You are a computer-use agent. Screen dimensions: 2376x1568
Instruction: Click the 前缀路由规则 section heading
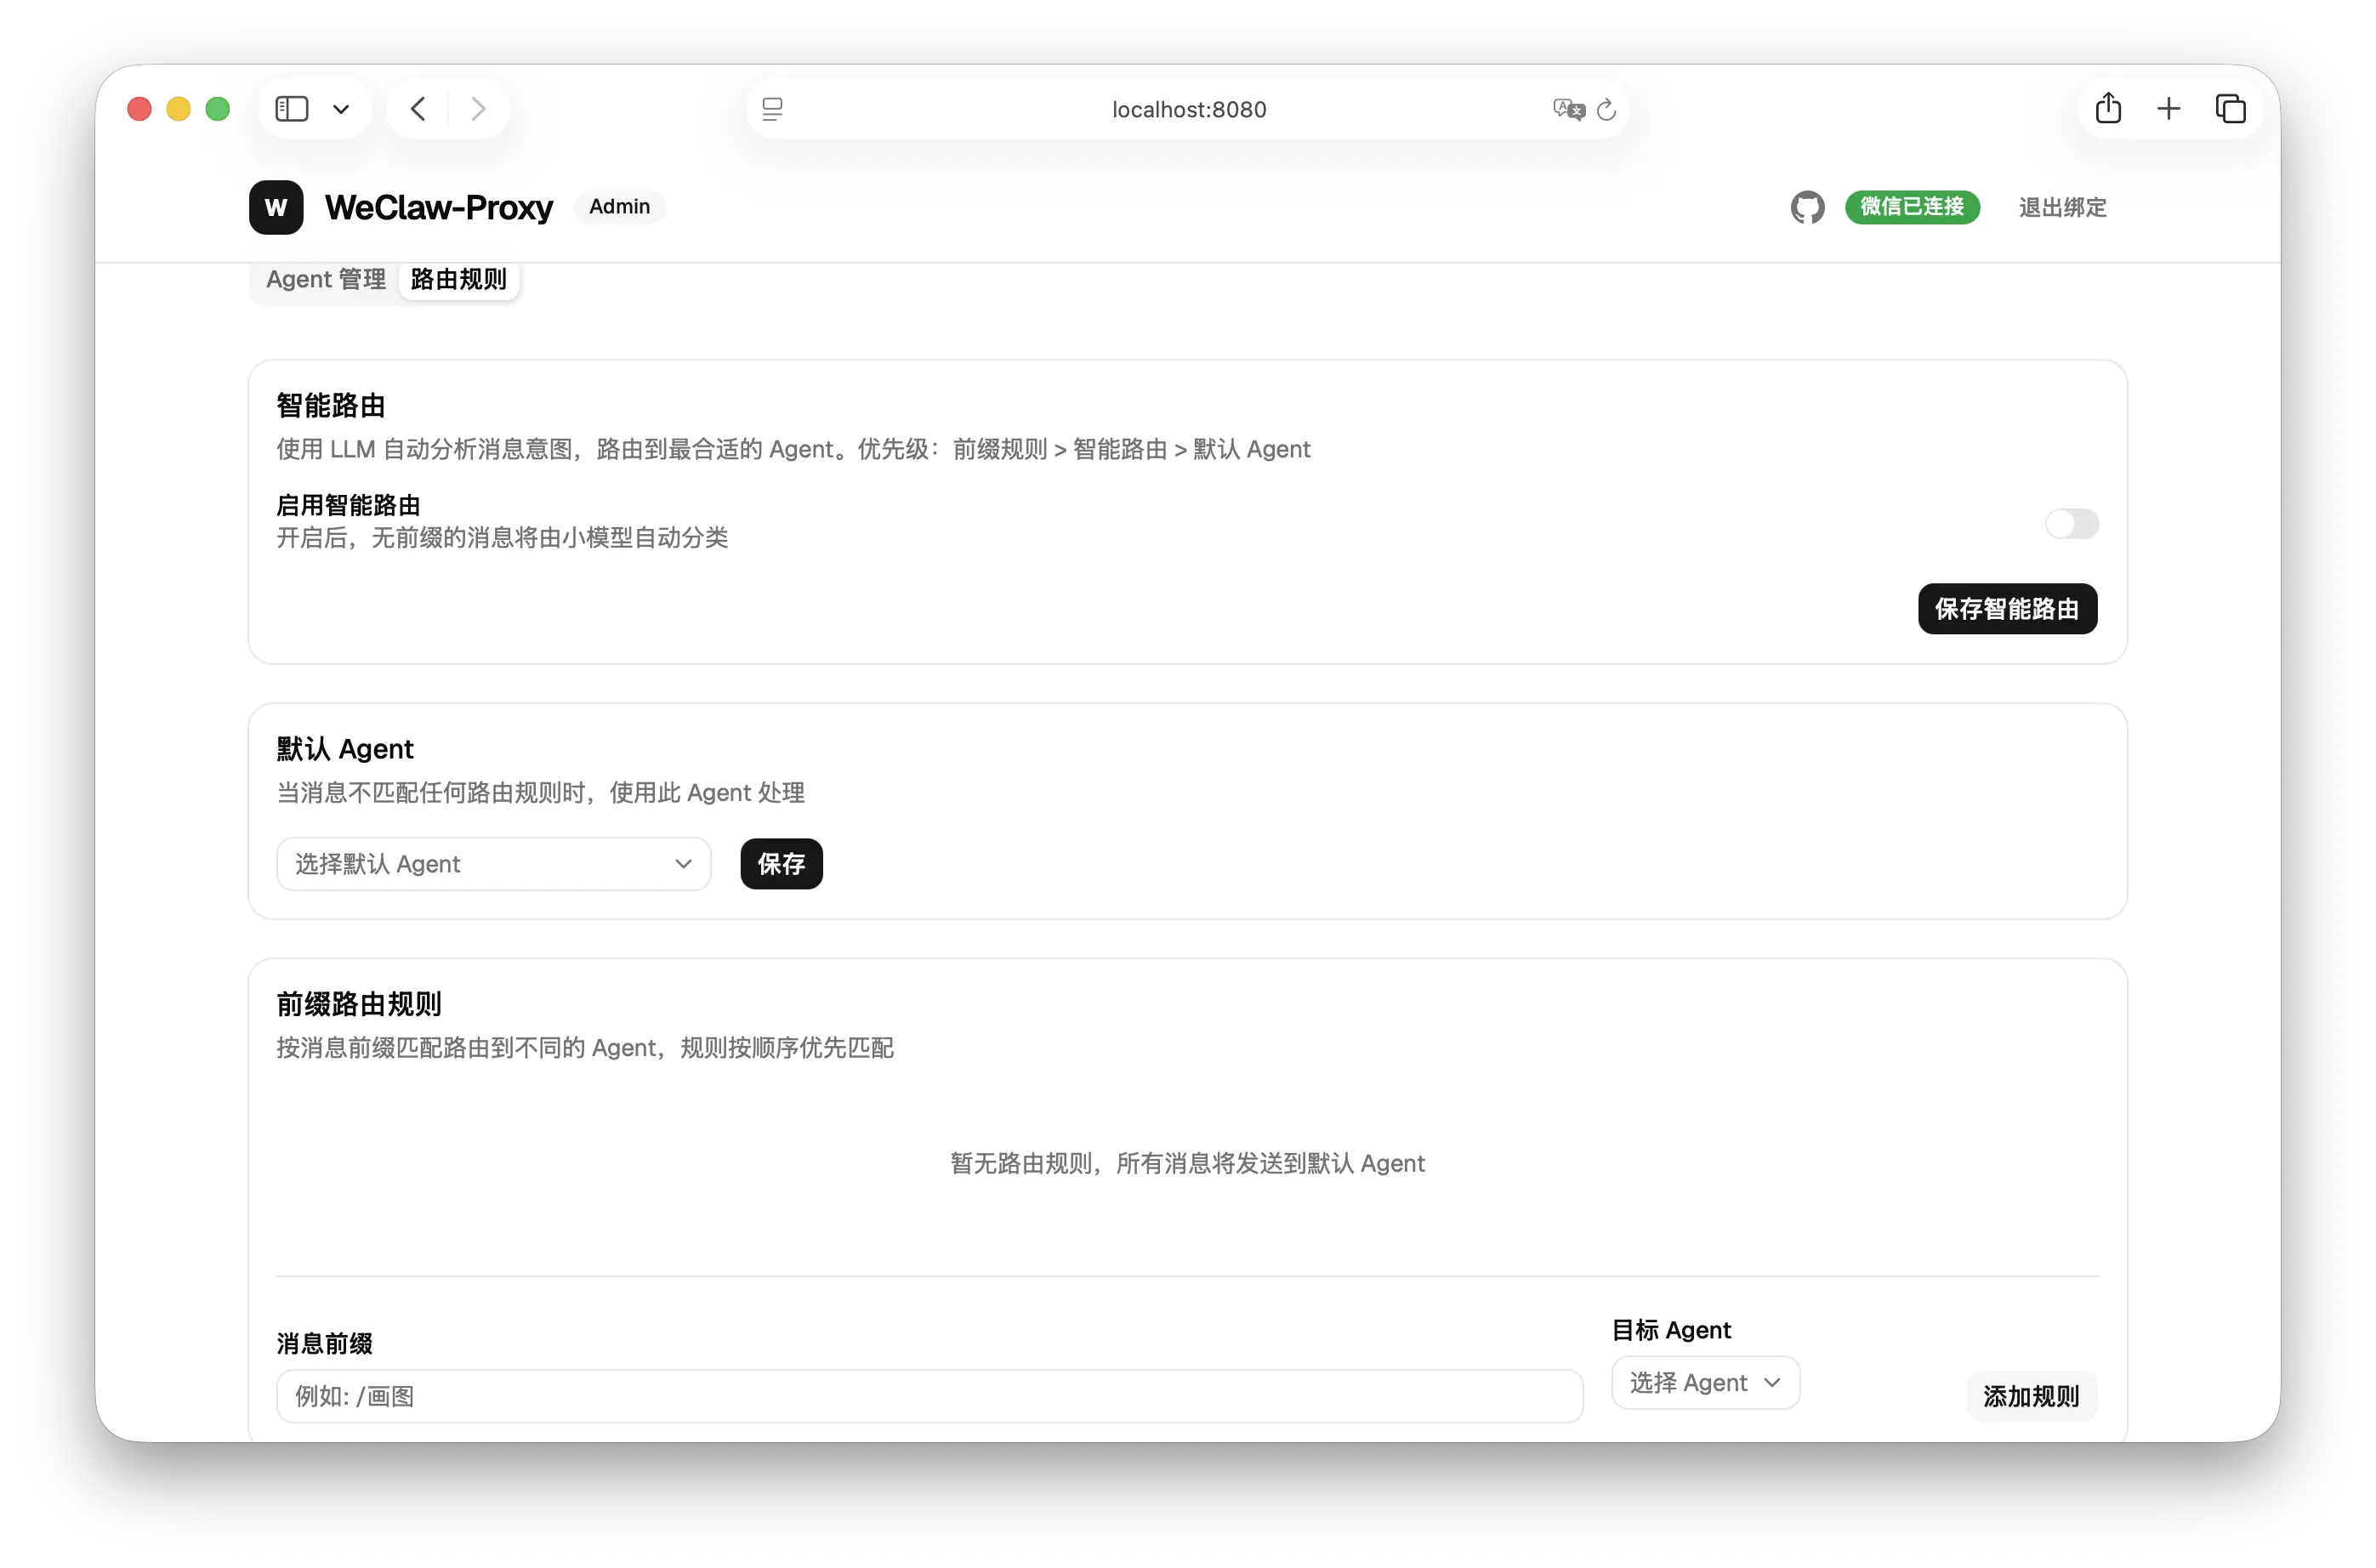(359, 1004)
